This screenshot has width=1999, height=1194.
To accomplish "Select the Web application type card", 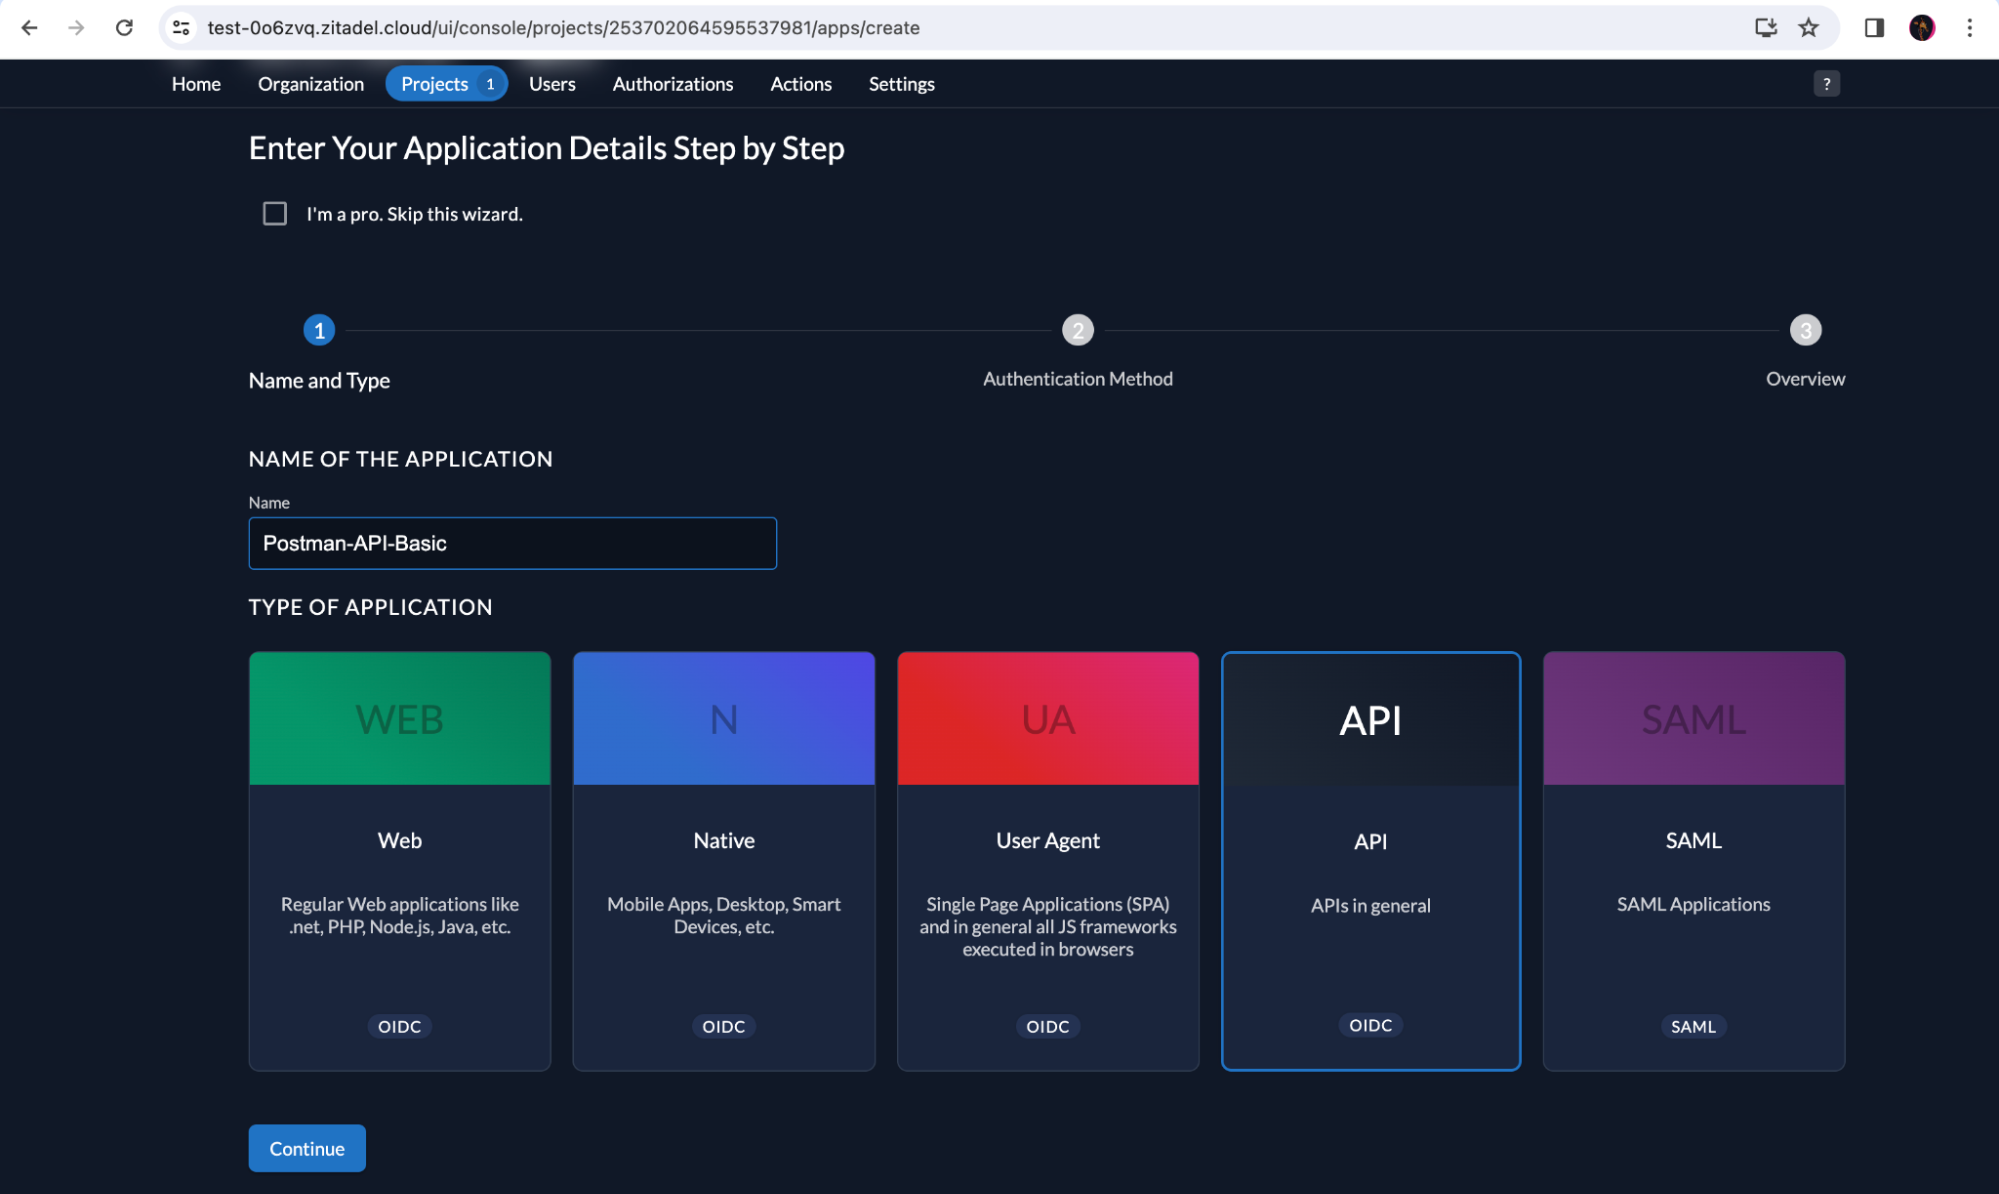I will [399, 861].
